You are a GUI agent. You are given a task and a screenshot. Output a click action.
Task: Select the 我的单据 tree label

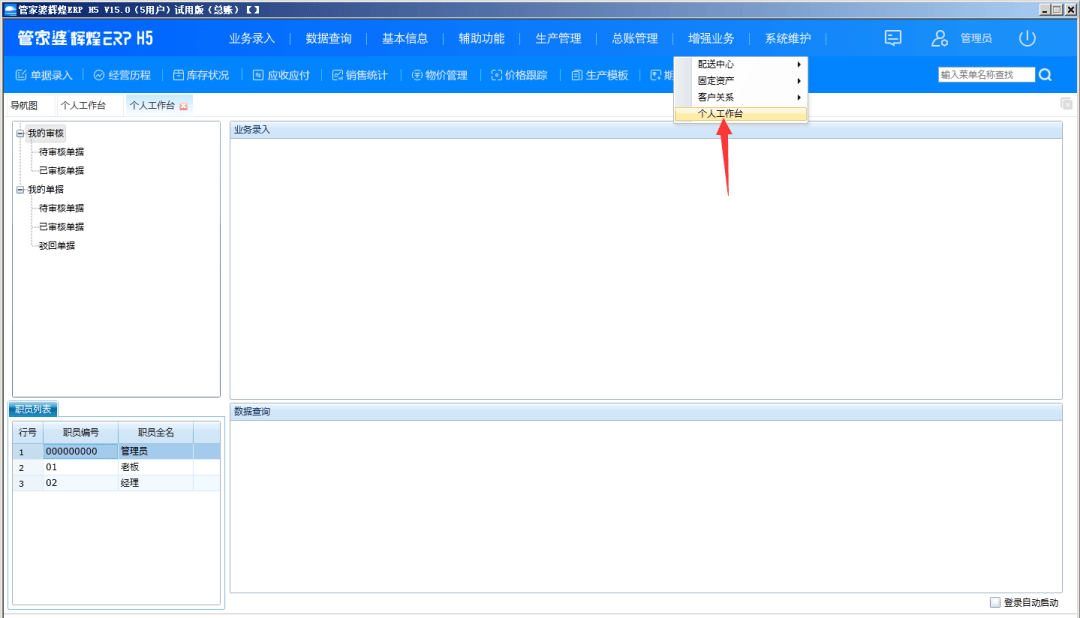[x=45, y=189]
